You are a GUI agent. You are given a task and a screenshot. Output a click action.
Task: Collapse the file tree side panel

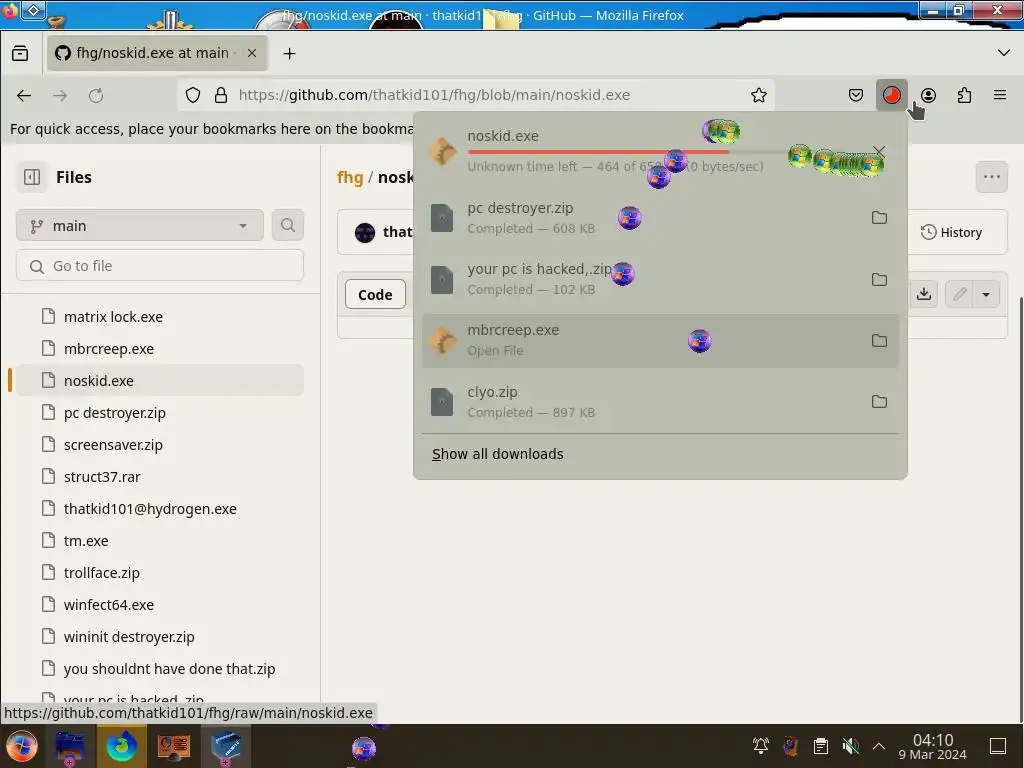pyautogui.click(x=32, y=177)
